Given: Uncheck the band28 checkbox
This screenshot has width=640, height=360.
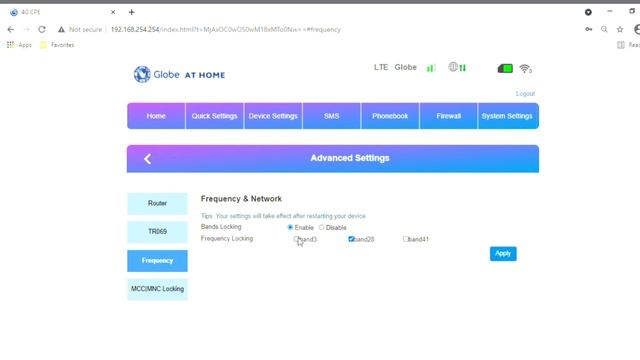Looking at the screenshot, I should [351, 239].
